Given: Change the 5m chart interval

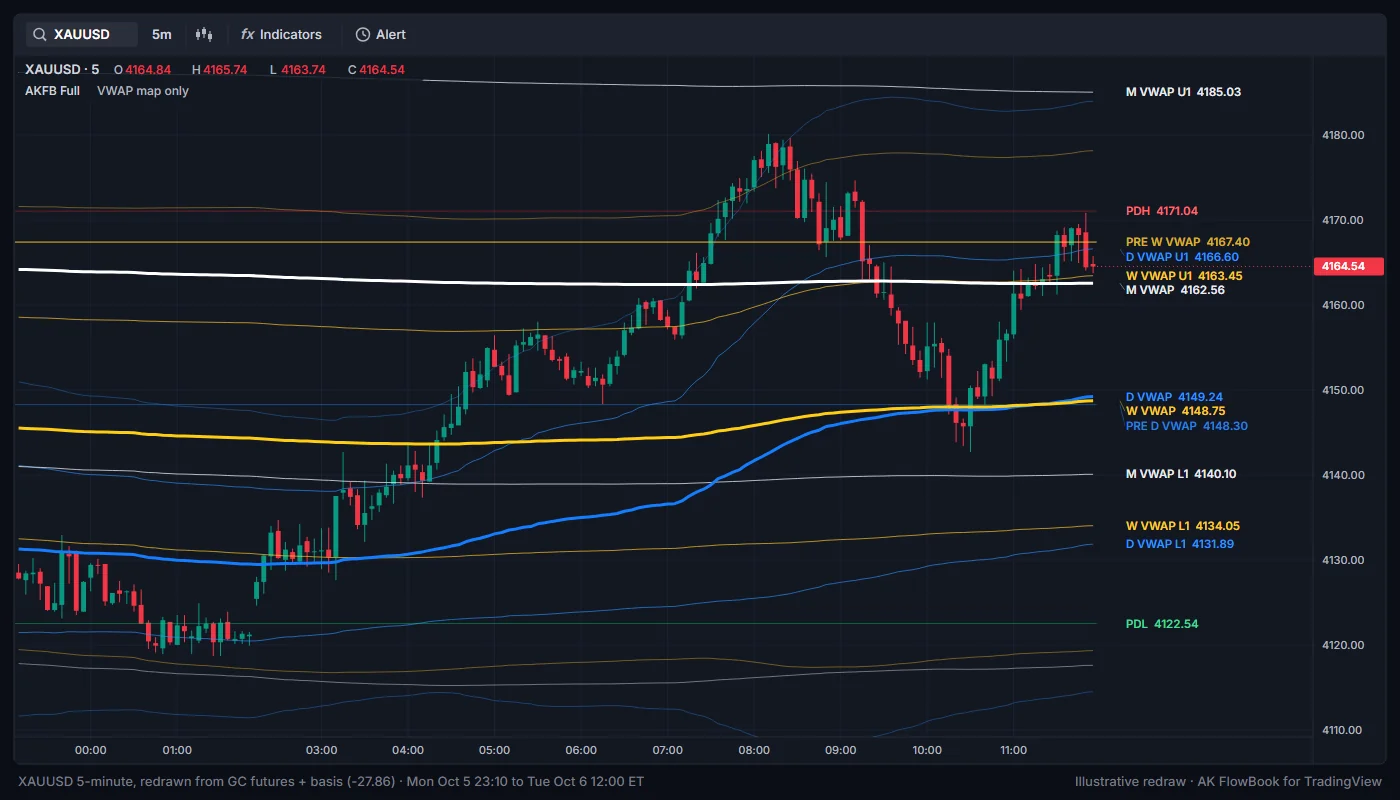Looking at the screenshot, I should [162, 34].
